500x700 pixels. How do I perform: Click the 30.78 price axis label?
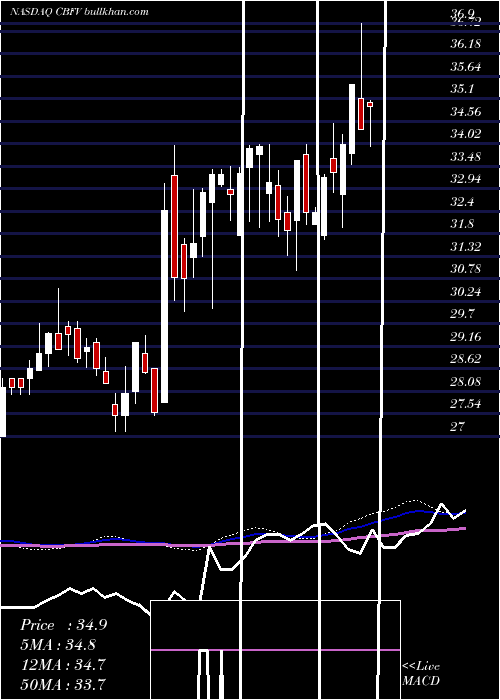click(x=466, y=269)
